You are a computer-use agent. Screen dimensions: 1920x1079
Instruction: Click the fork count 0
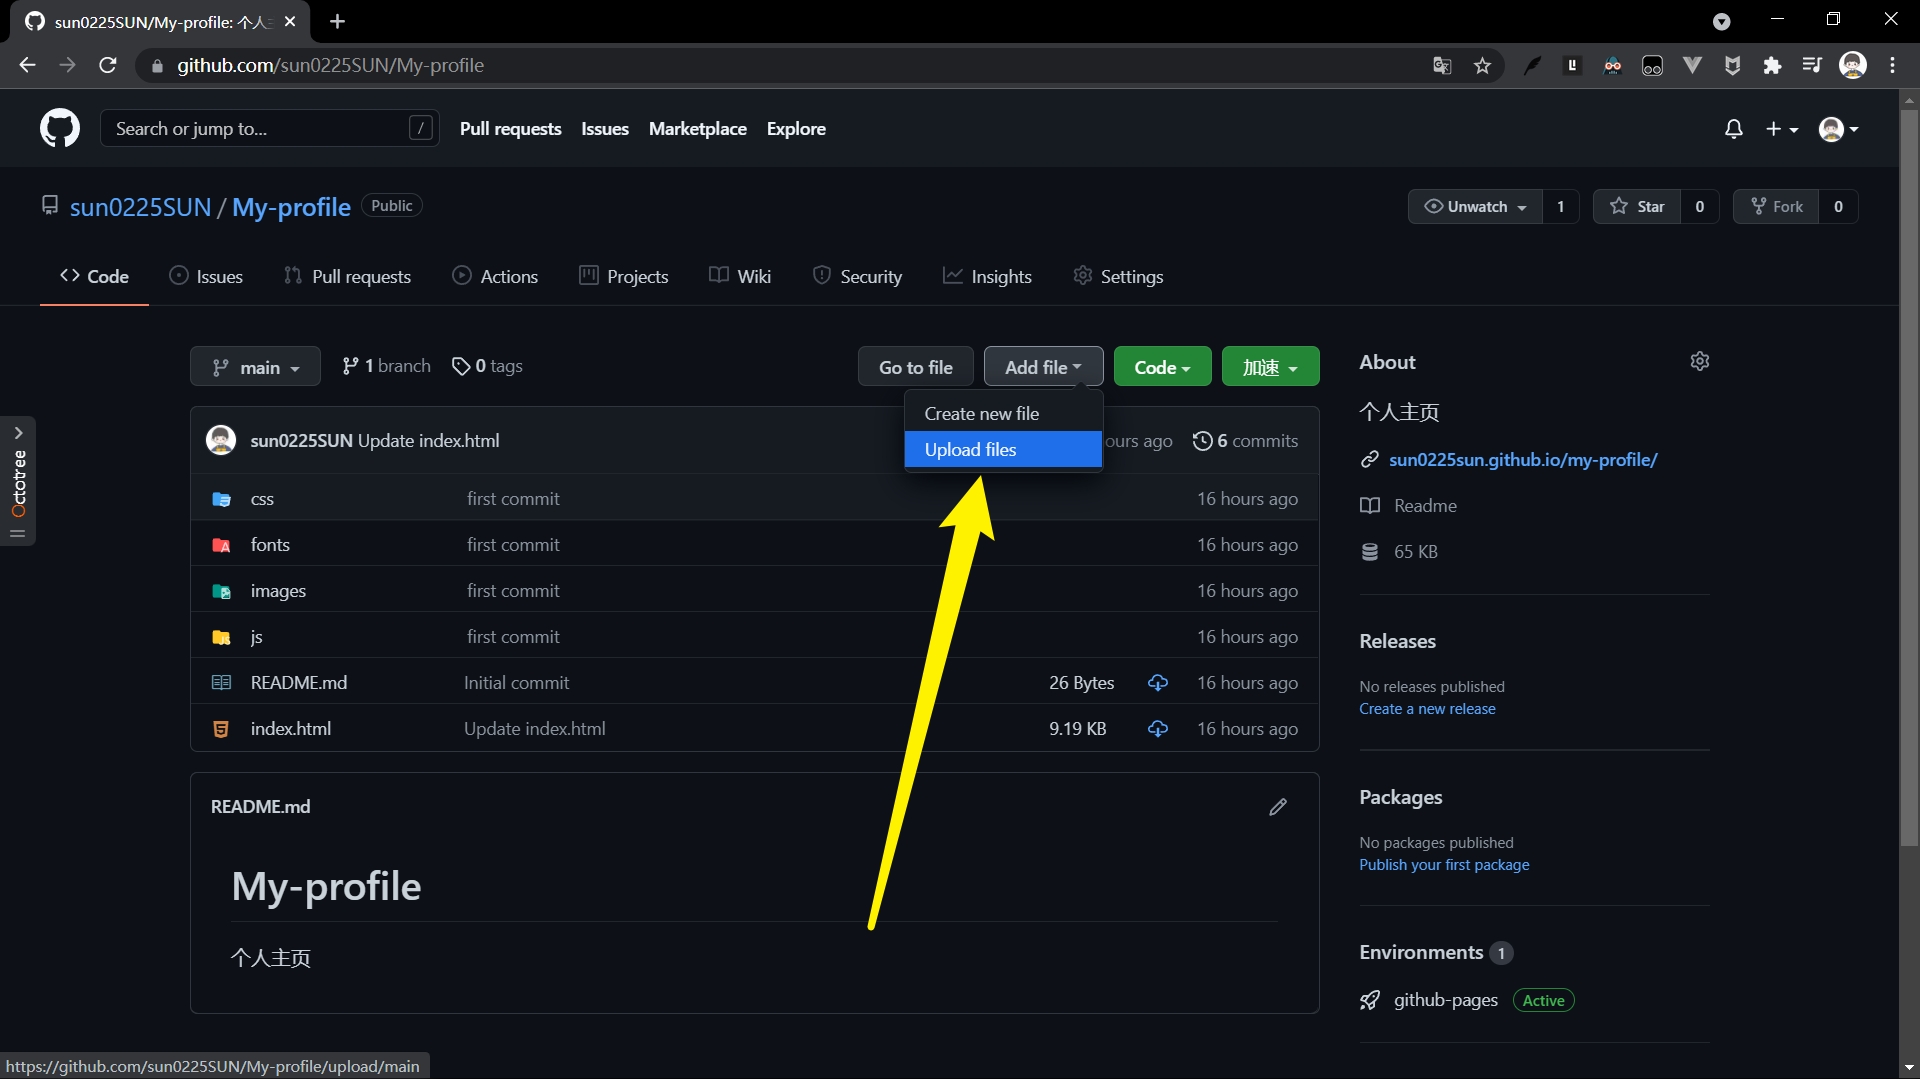(x=1838, y=207)
